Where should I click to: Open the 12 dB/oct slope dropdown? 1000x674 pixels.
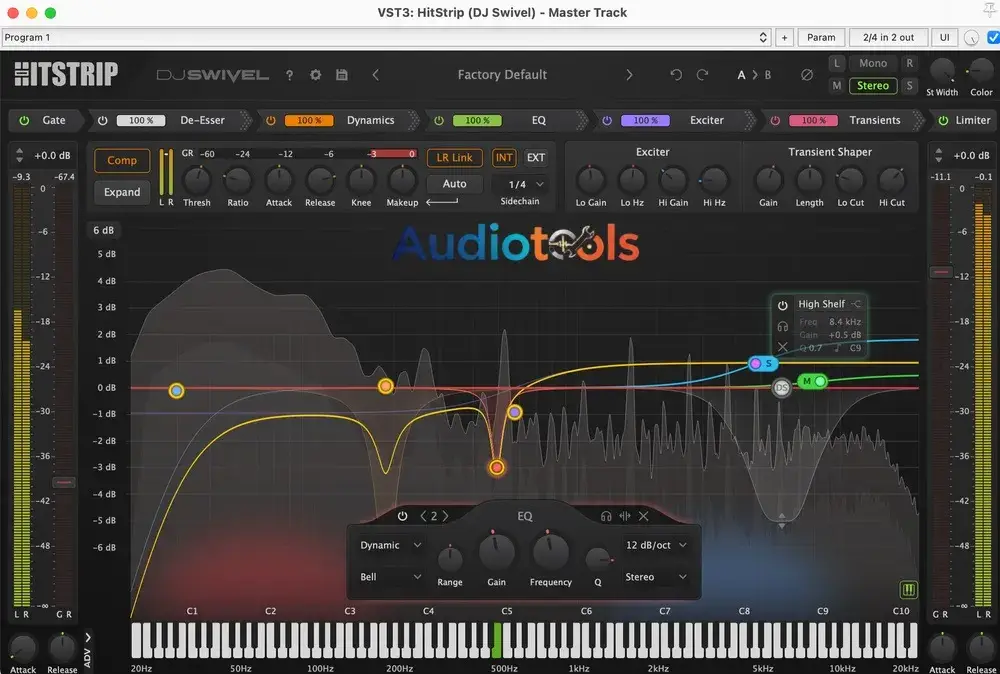click(x=656, y=545)
